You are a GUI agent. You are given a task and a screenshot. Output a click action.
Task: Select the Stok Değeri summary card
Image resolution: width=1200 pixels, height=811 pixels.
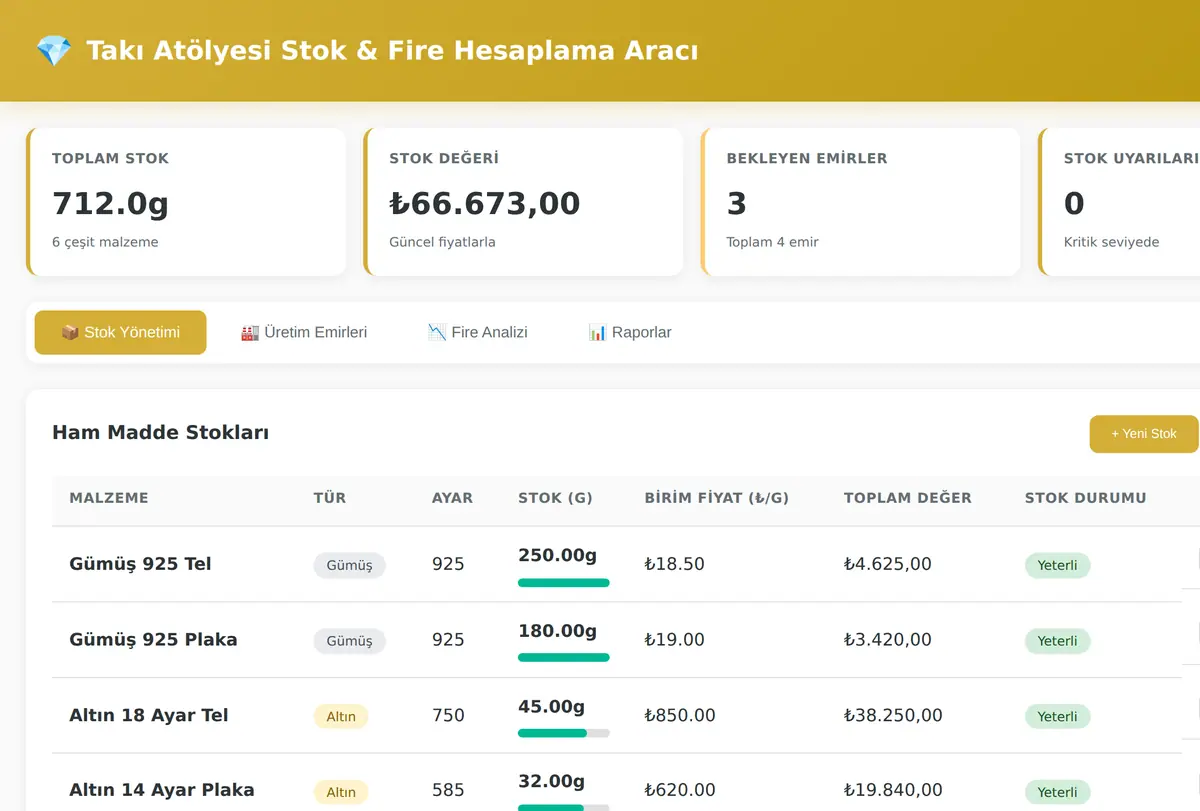[x=523, y=202]
